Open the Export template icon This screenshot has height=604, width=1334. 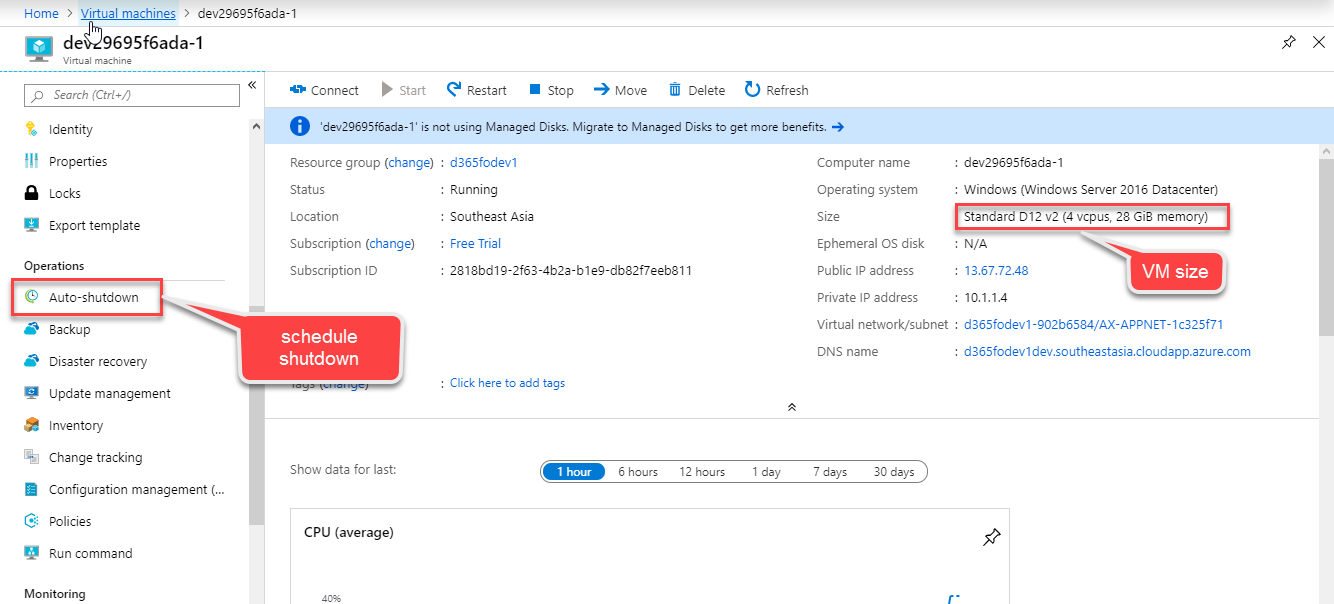pos(31,225)
